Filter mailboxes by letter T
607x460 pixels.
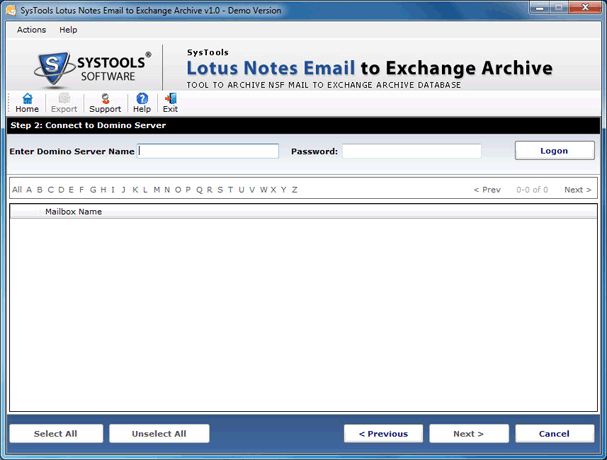[x=230, y=190]
